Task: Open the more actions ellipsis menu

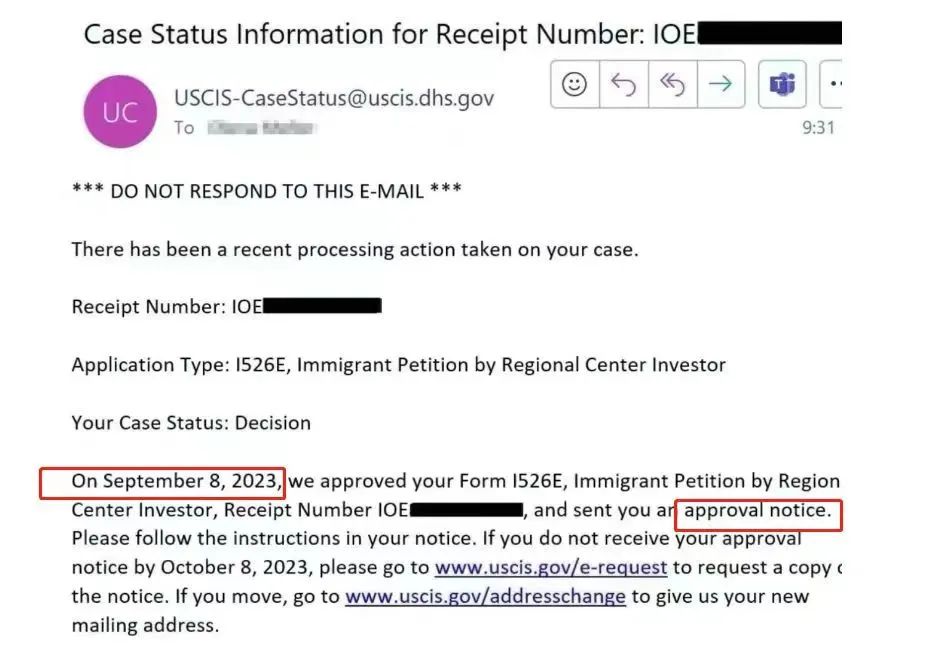Action: point(832,84)
